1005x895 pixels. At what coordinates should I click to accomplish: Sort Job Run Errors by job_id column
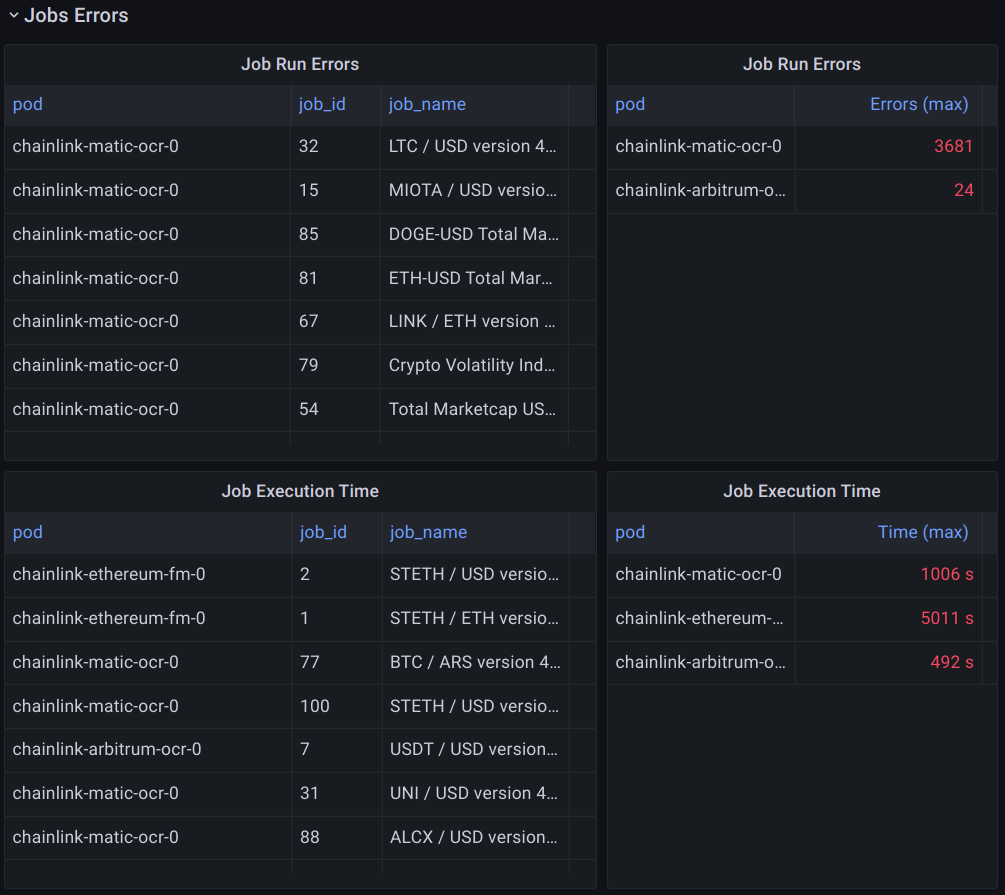[322, 104]
